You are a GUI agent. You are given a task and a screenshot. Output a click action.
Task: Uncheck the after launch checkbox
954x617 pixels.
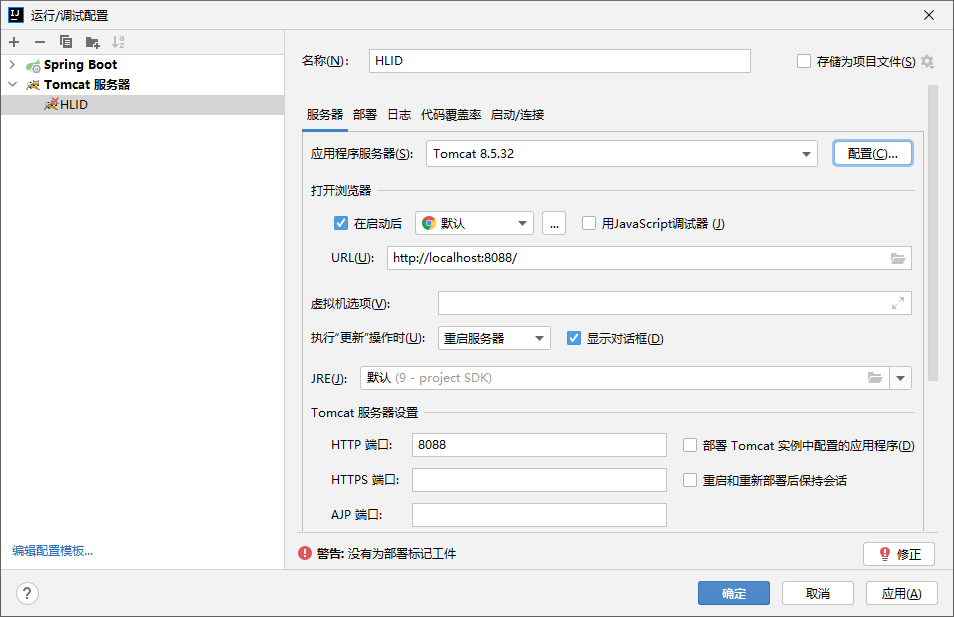[341, 223]
